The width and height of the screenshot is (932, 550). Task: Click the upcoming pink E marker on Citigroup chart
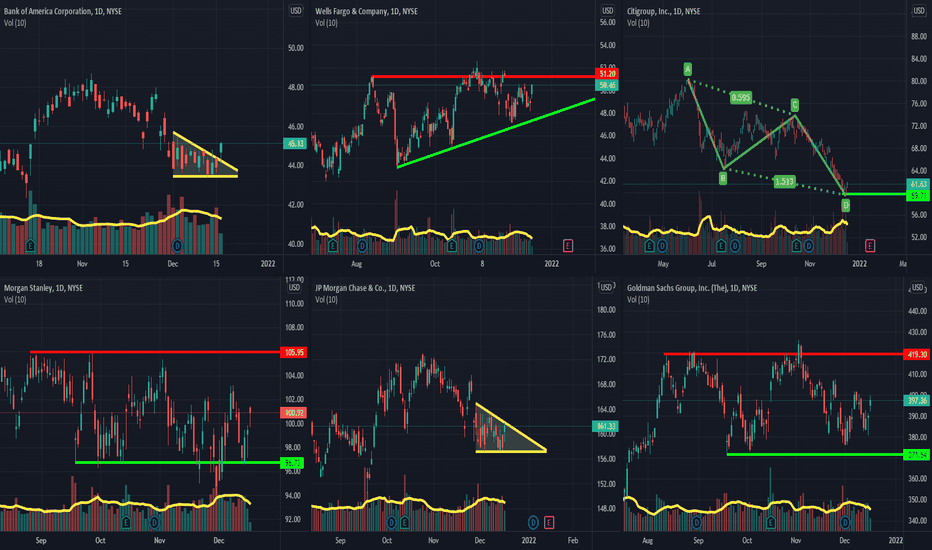click(870, 245)
